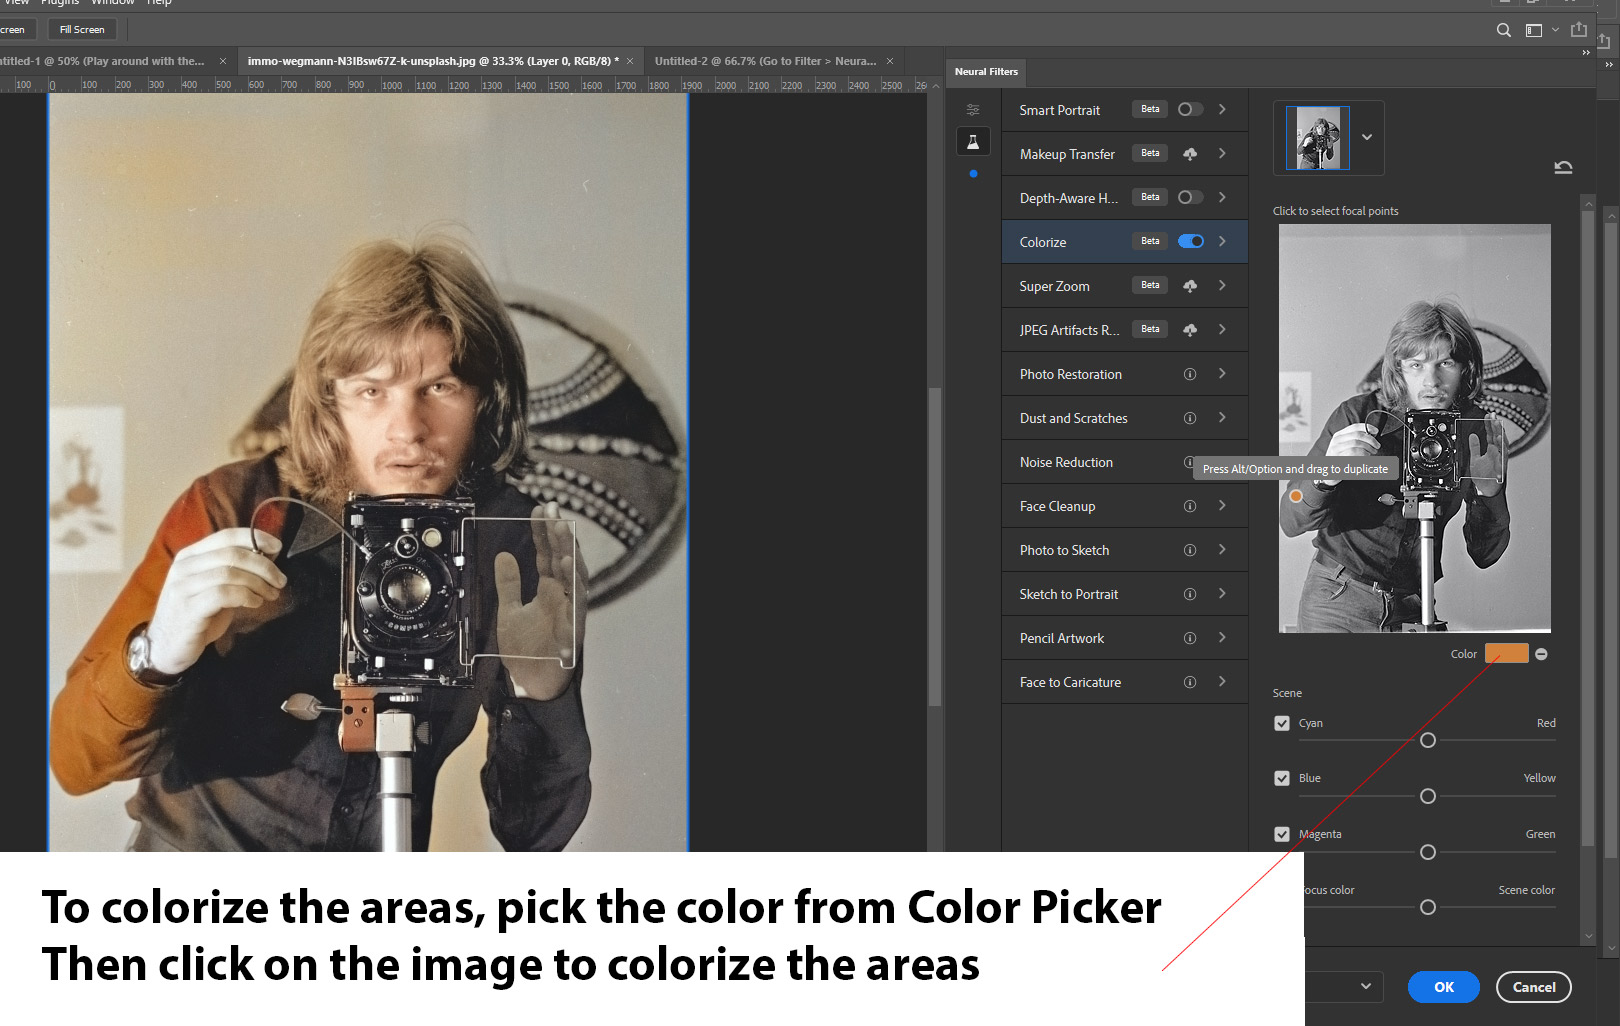Screen dimensions: 1620x1026
Task: Uncheck the Magenta checkbox
Action: [1282, 834]
